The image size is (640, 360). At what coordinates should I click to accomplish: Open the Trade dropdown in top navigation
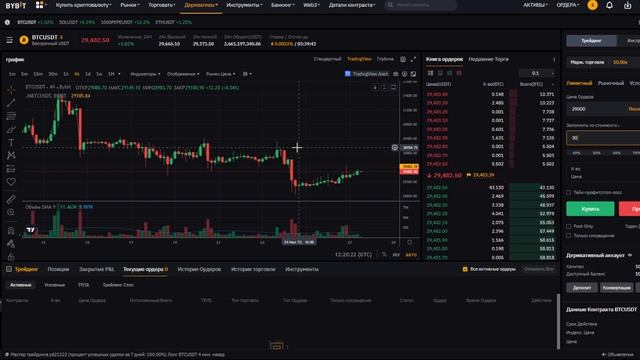coord(162,5)
